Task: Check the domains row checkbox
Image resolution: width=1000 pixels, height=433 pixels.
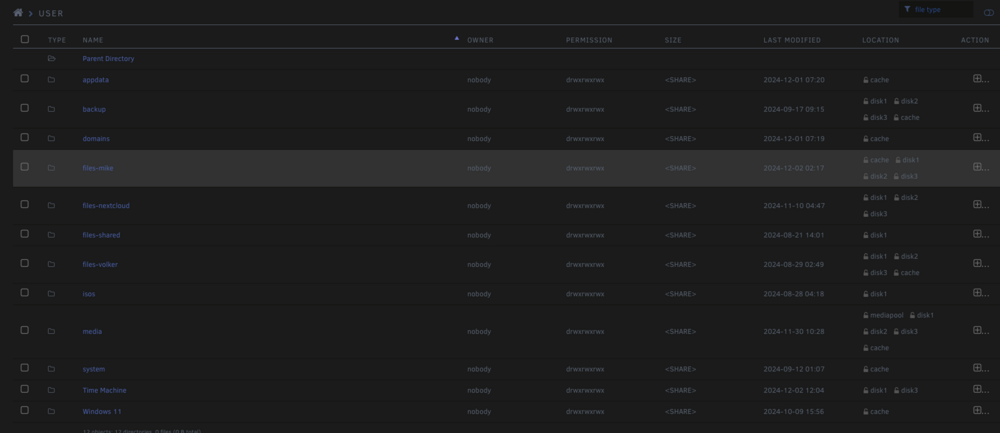Action: pyautogui.click(x=25, y=137)
